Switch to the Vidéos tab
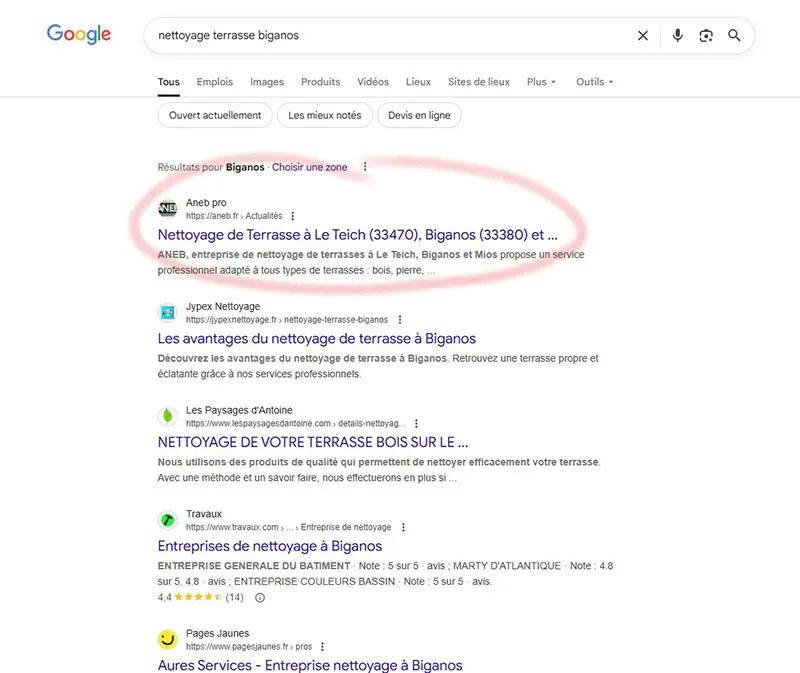The height and width of the screenshot is (673, 800). [373, 82]
